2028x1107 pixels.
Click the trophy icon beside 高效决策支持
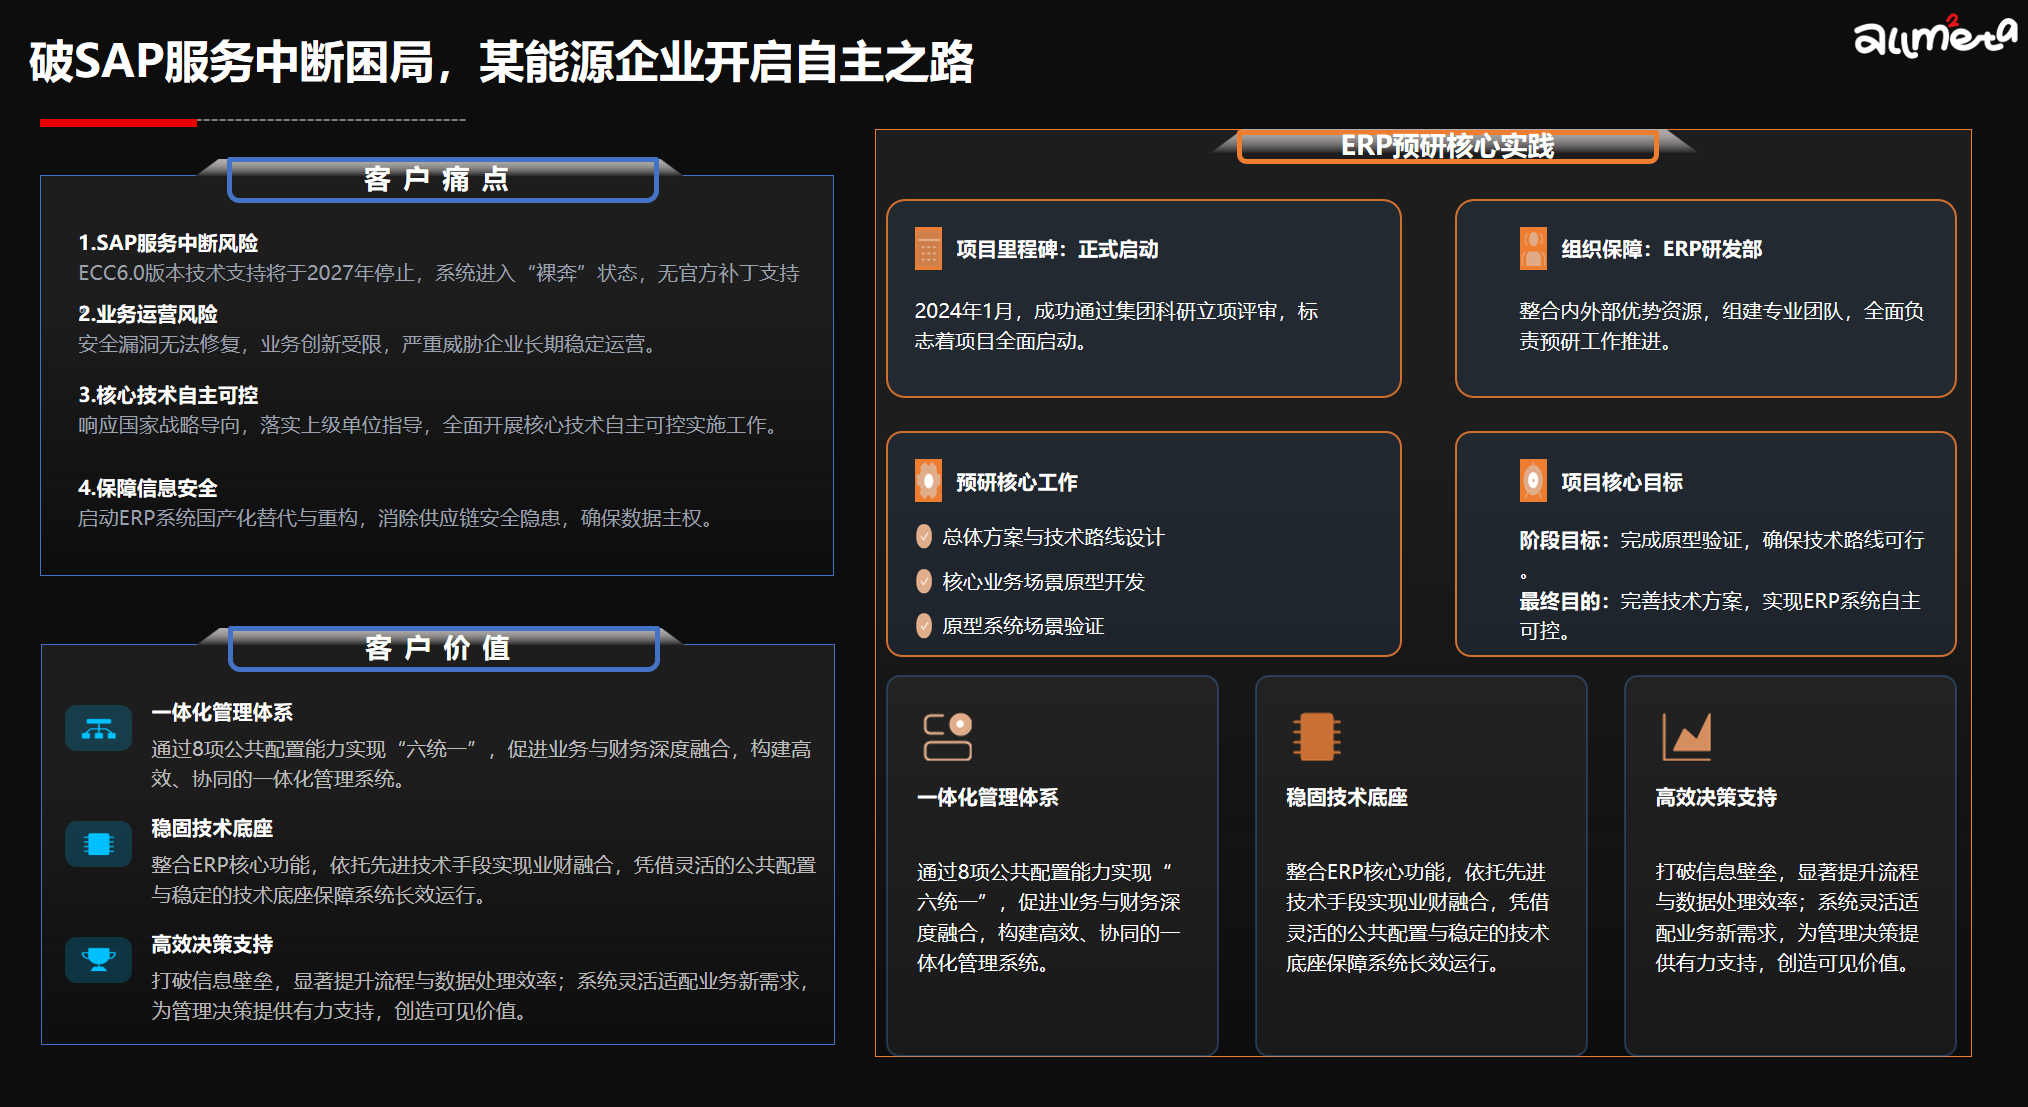point(98,960)
